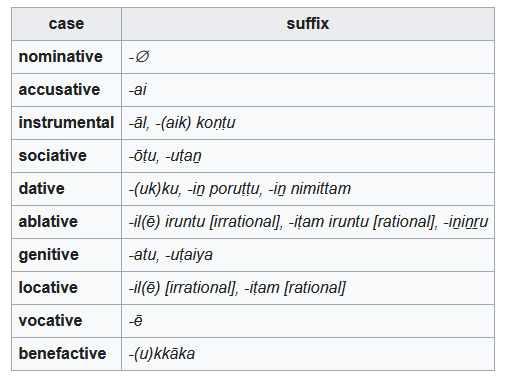Click the vocative suffix -ē
This screenshot has height=388, width=510.
136,321
